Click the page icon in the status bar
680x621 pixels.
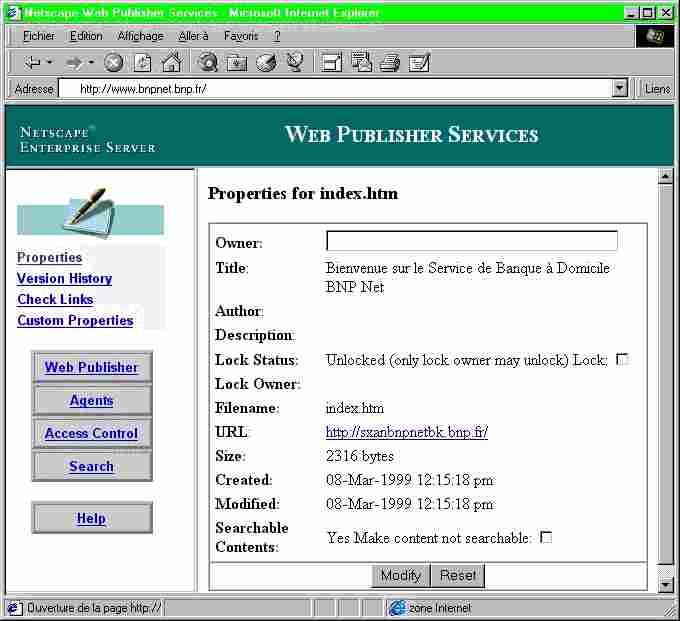(x=14, y=608)
